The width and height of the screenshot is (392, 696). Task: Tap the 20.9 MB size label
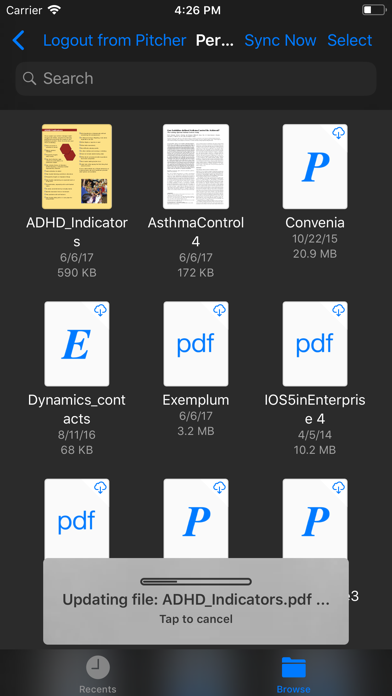click(315, 254)
